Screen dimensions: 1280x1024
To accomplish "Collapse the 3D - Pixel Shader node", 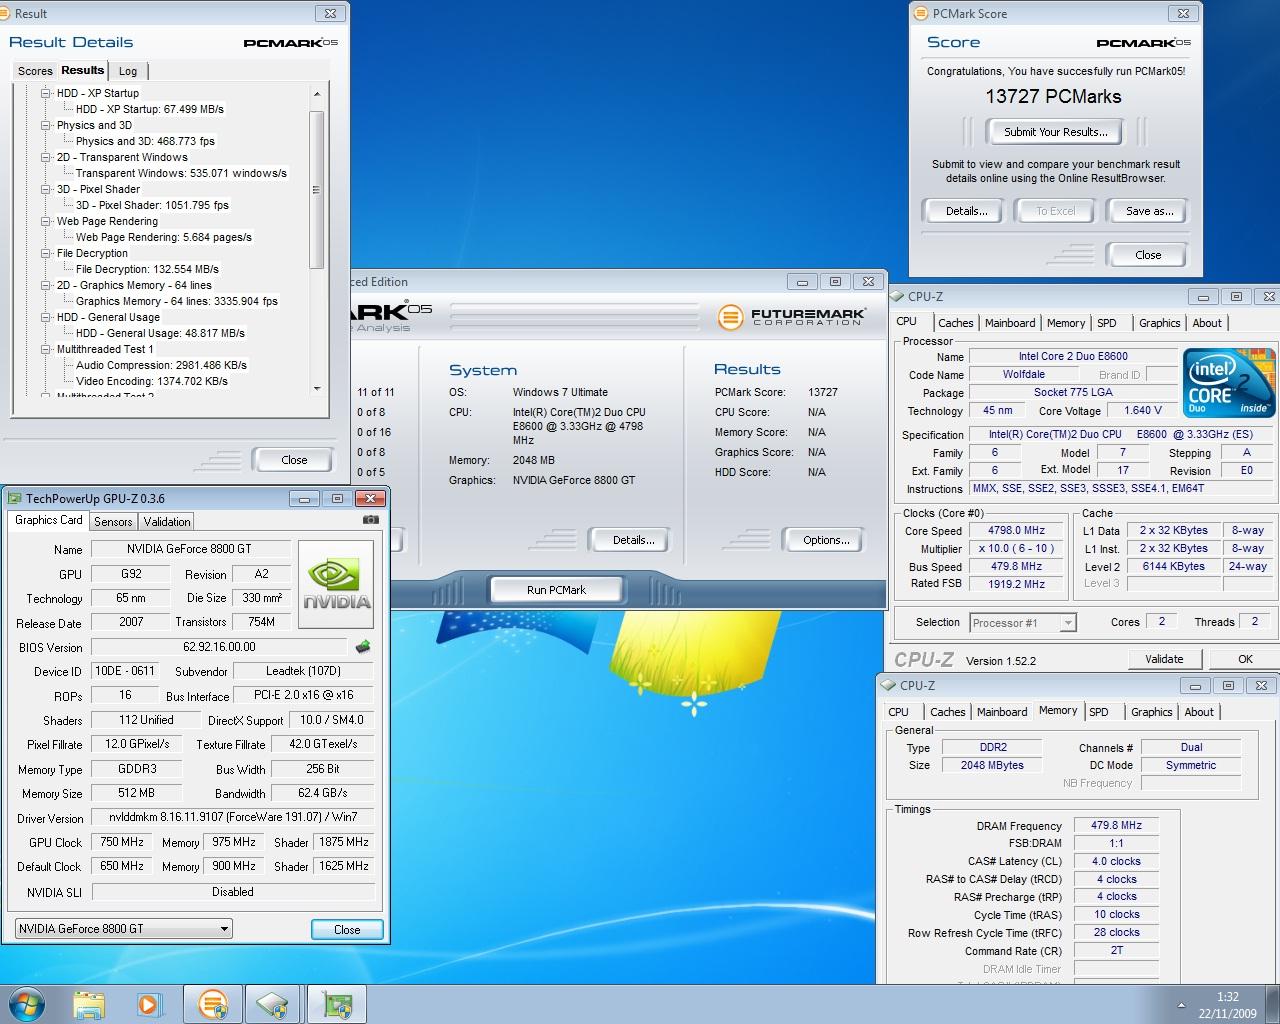I will 46,189.
